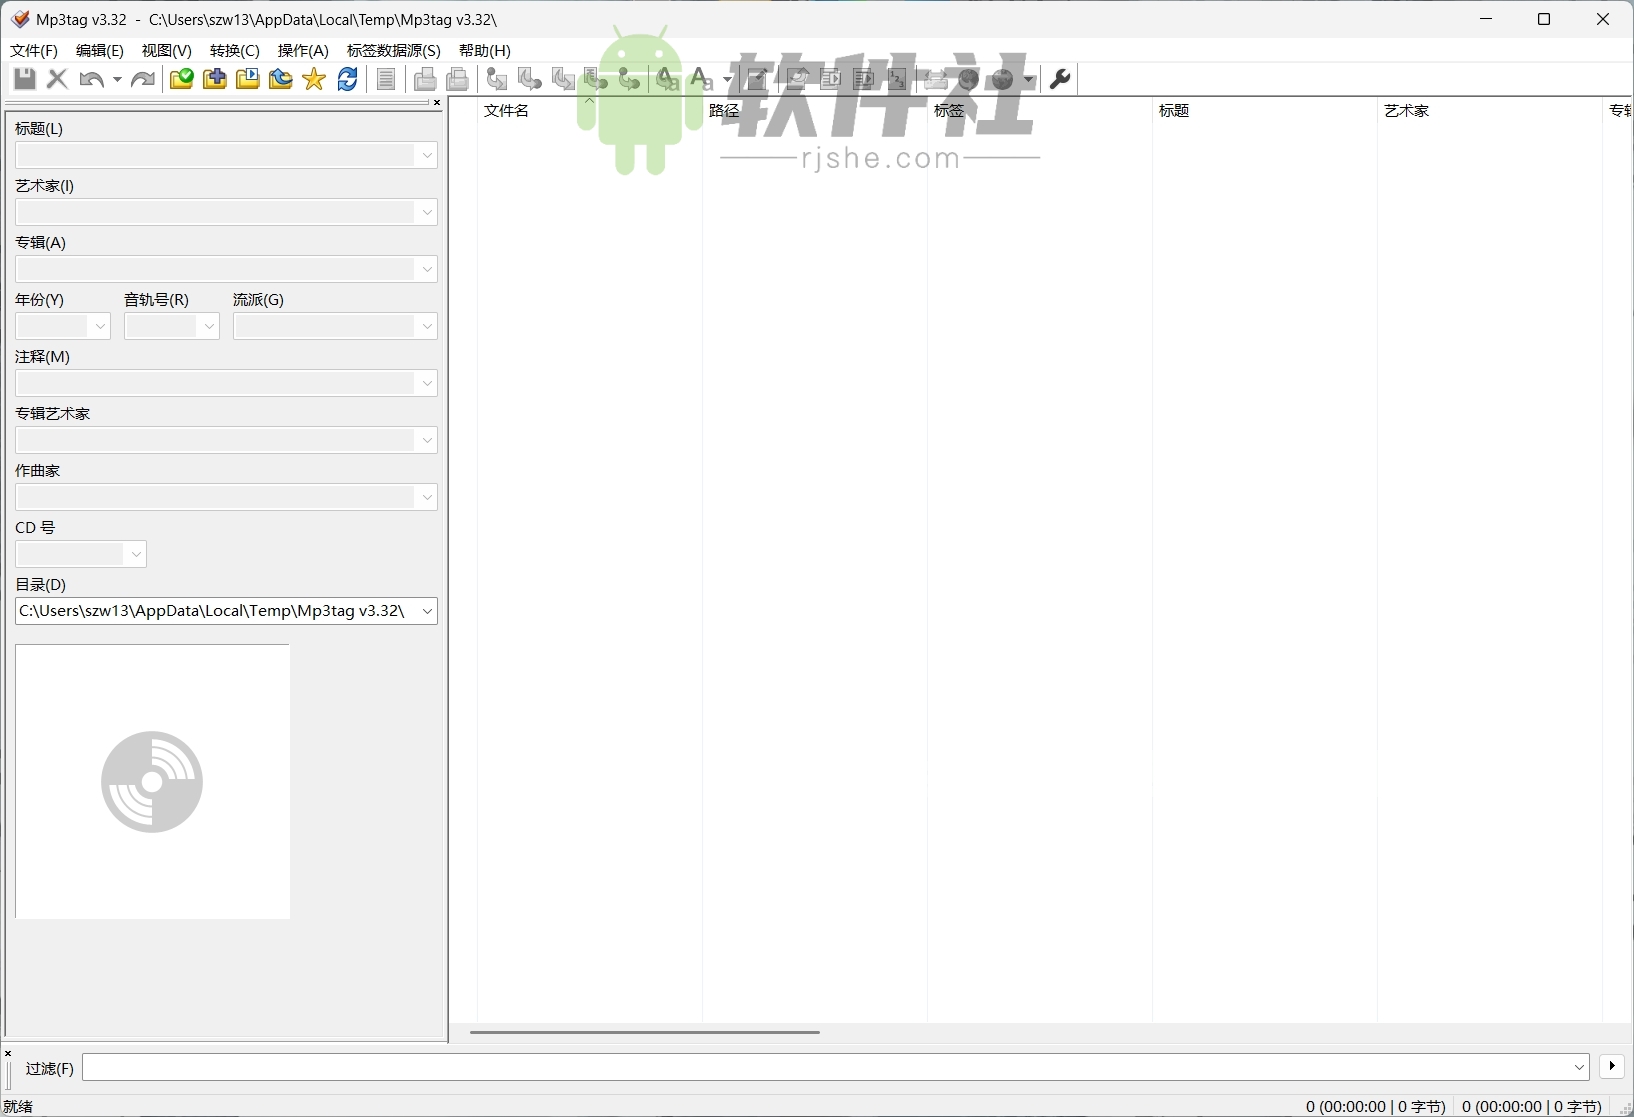Screen dimensions: 1634x1117
Task: Click the blue Refresh arrows icon
Action: click(347, 79)
